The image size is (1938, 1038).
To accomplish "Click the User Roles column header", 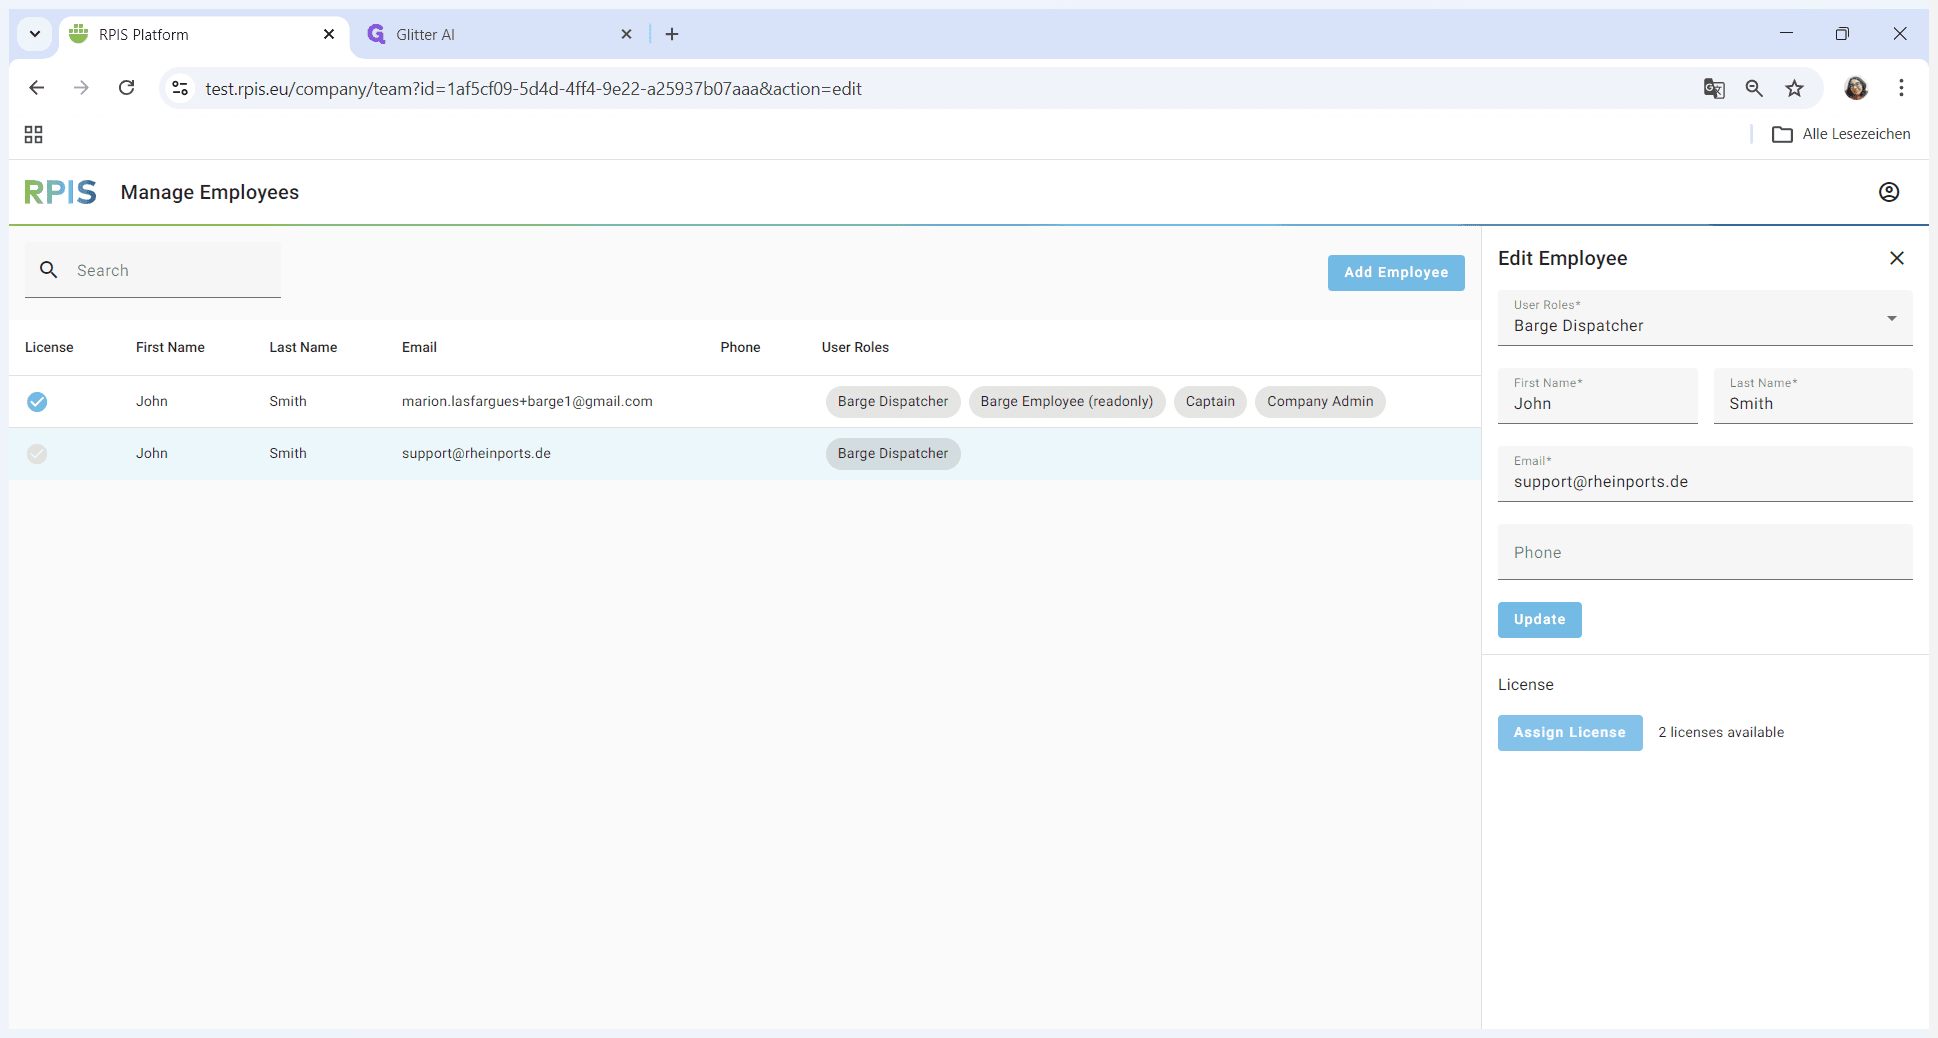I will pos(855,348).
